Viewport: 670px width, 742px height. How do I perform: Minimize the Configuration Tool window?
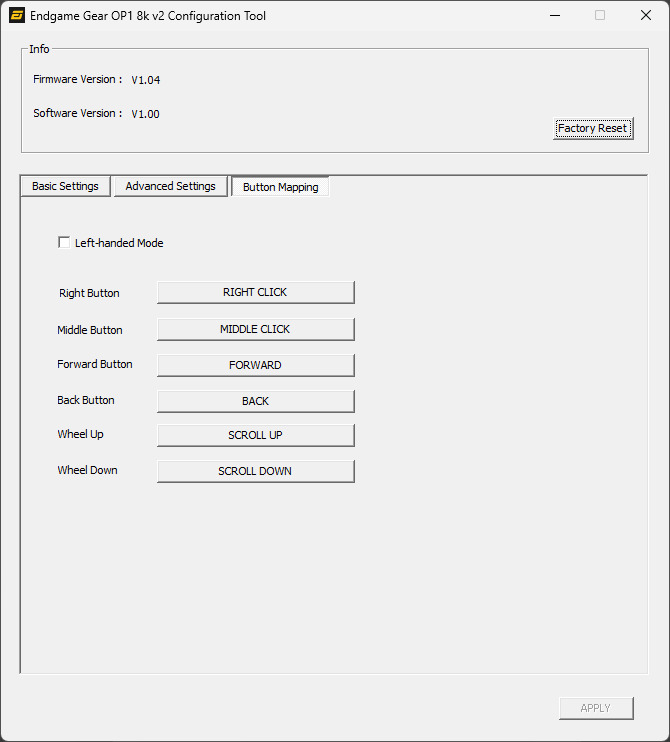(x=554, y=16)
